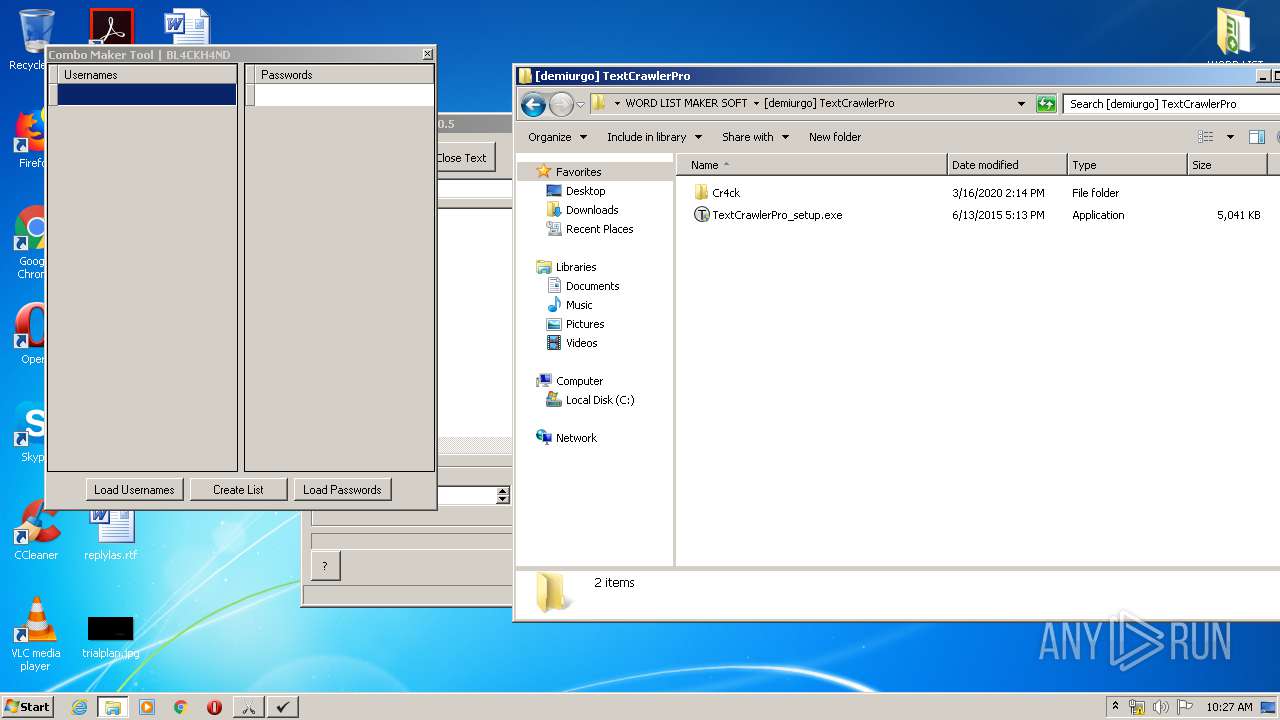Sort by the Size column

pos(1227,165)
